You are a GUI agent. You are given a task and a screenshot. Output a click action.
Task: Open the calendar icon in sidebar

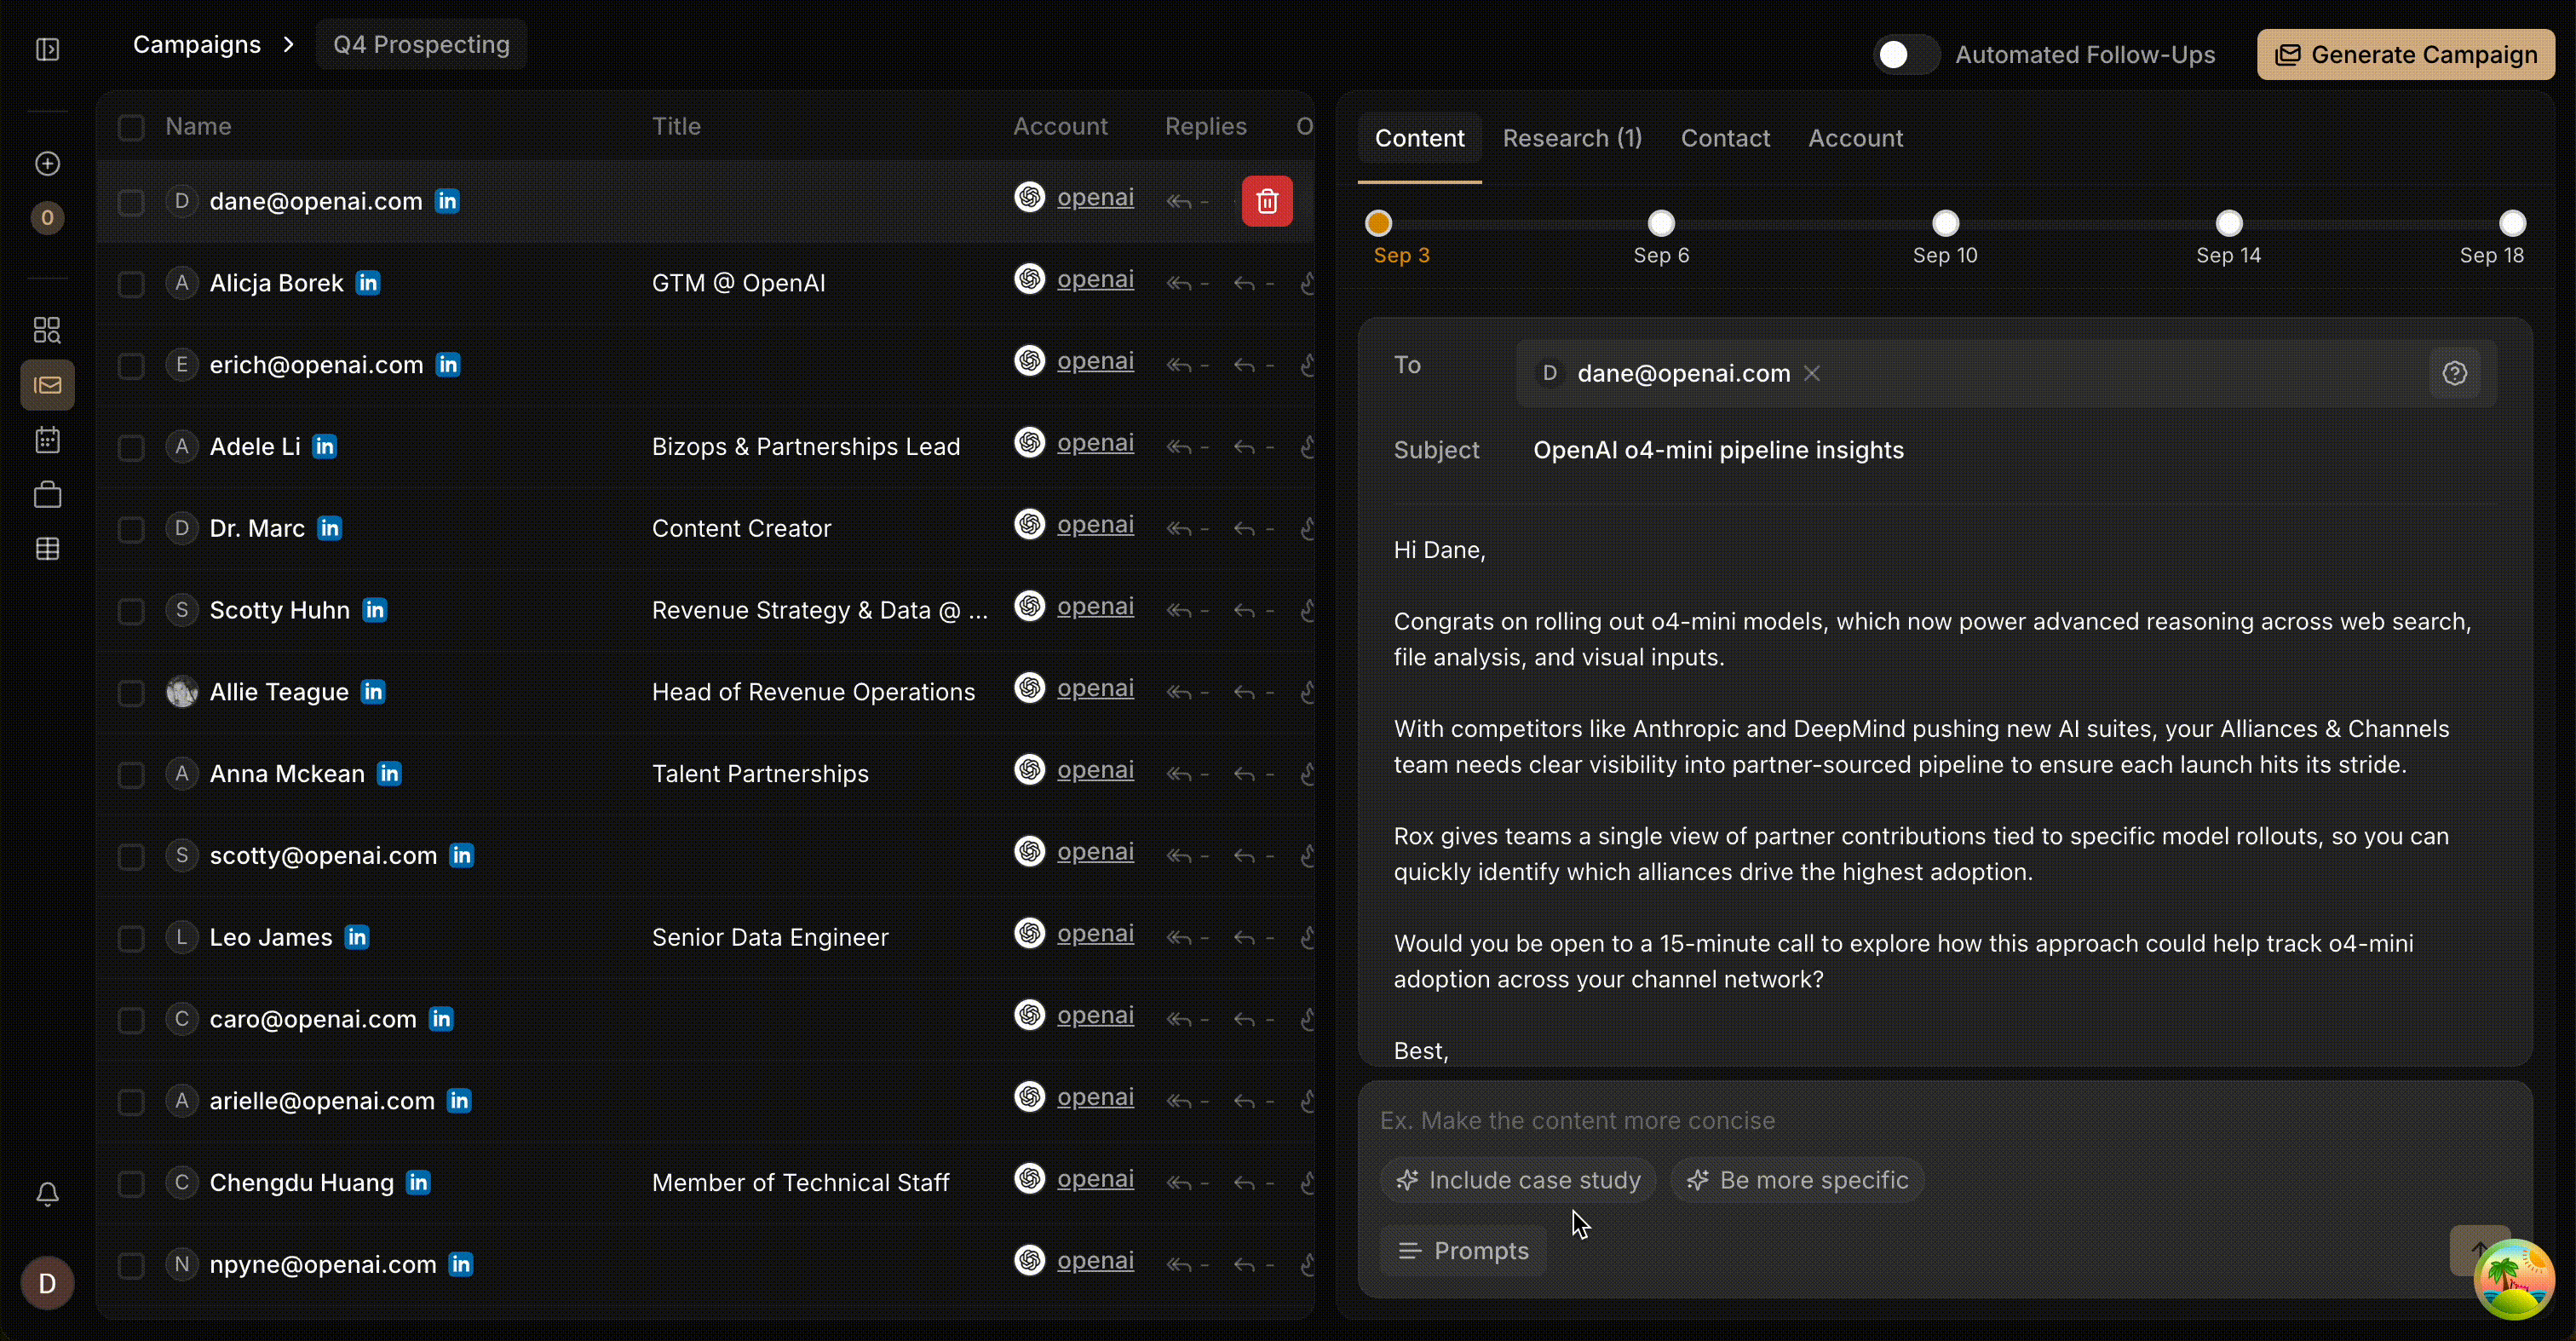coord(47,440)
